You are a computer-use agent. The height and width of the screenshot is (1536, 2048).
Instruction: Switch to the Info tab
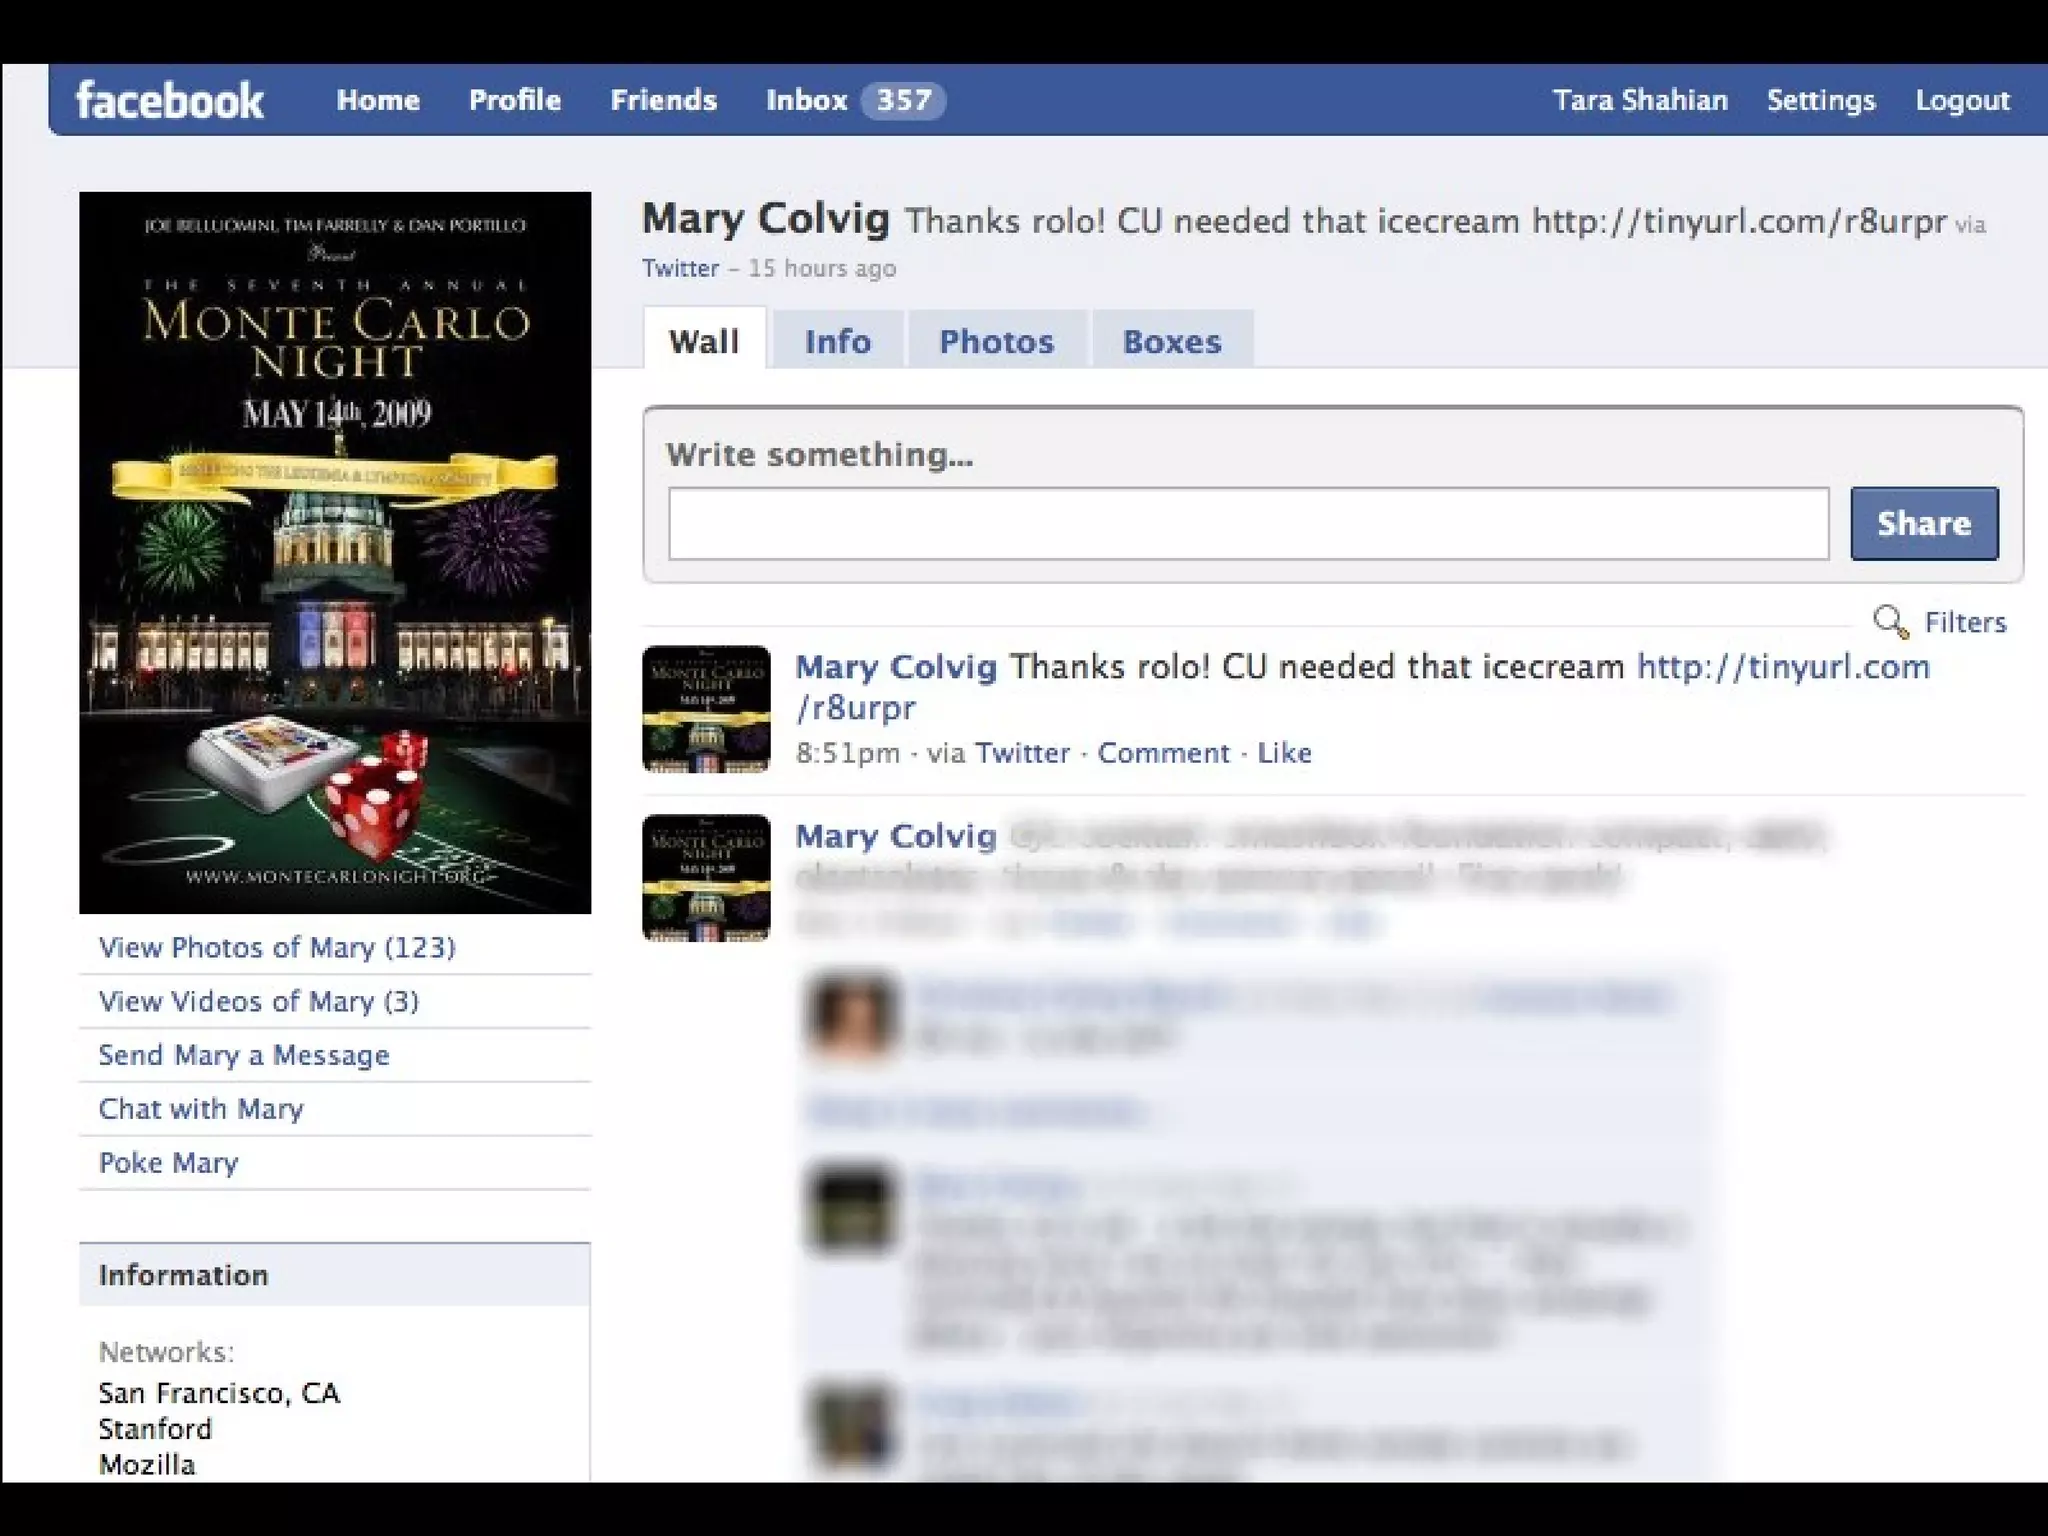837,342
